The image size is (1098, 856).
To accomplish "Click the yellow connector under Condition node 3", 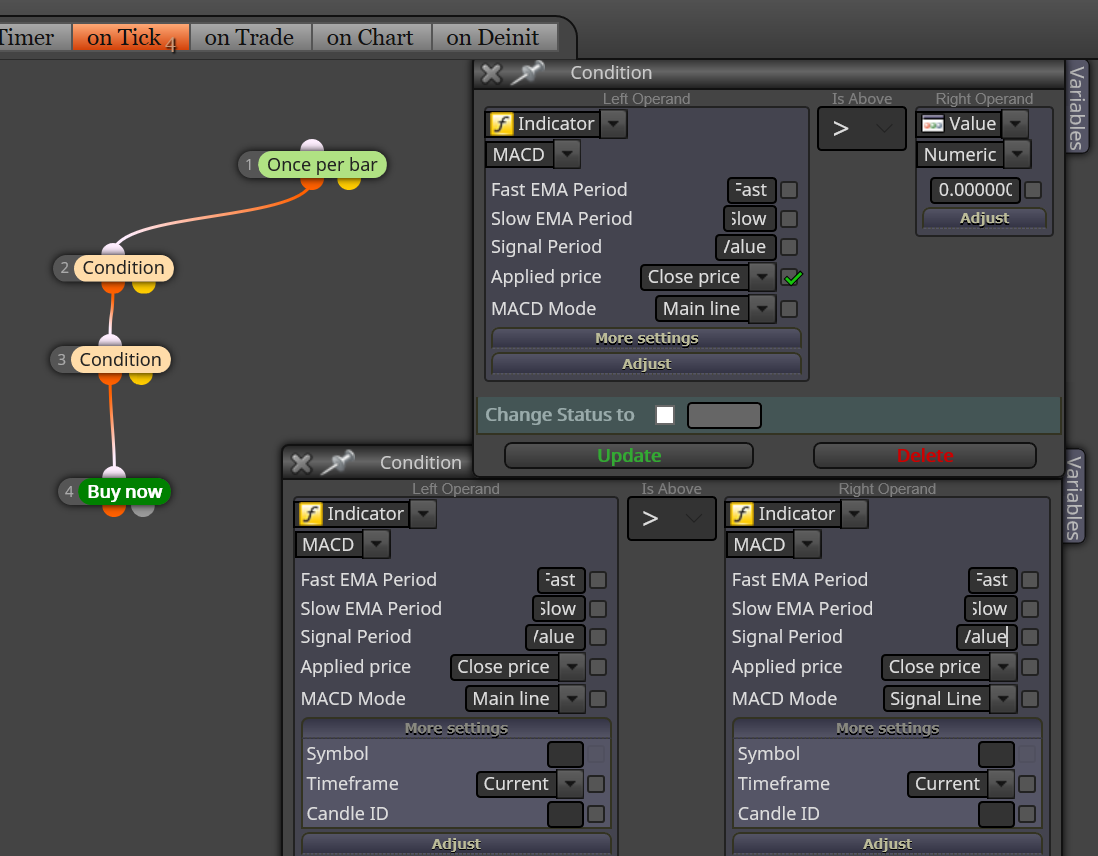I will (141, 378).
